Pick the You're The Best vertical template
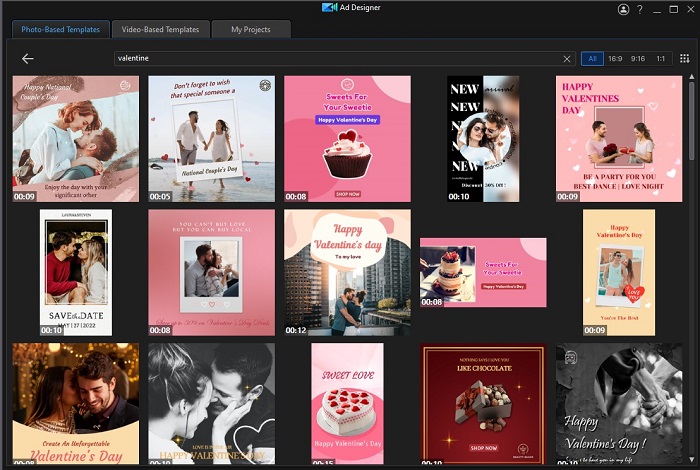Screen dimensions: 700x470 [619, 272]
